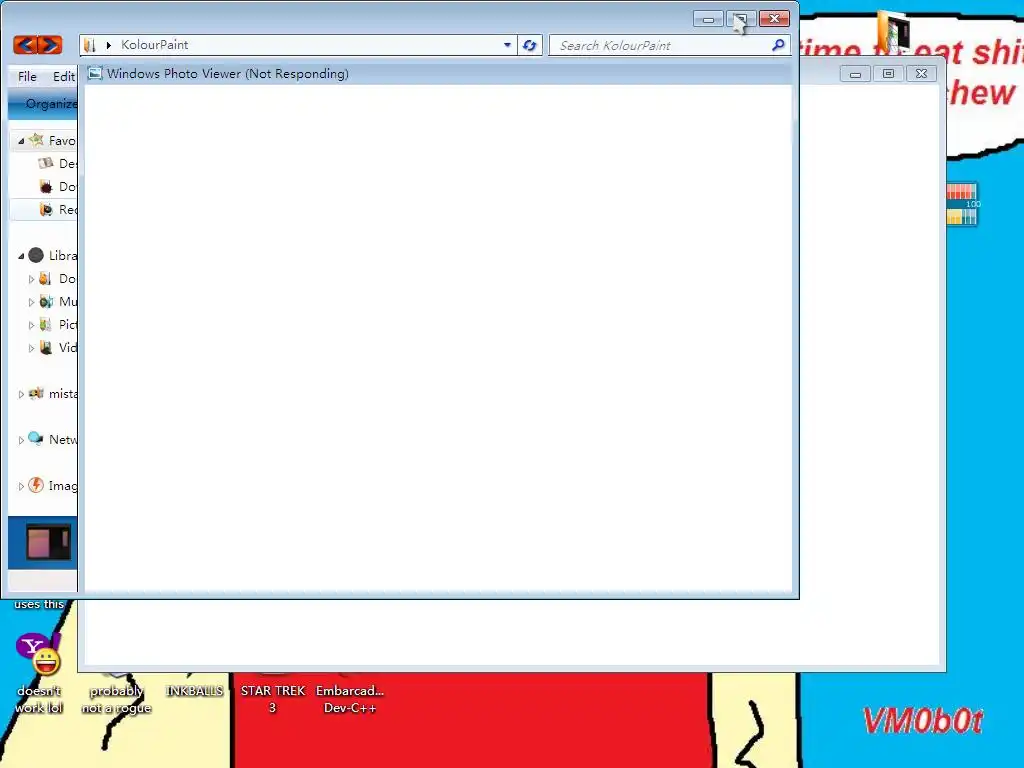Select the STAR TREK 3 desktop shortcut
The image size is (1024, 768).
coord(272,699)
